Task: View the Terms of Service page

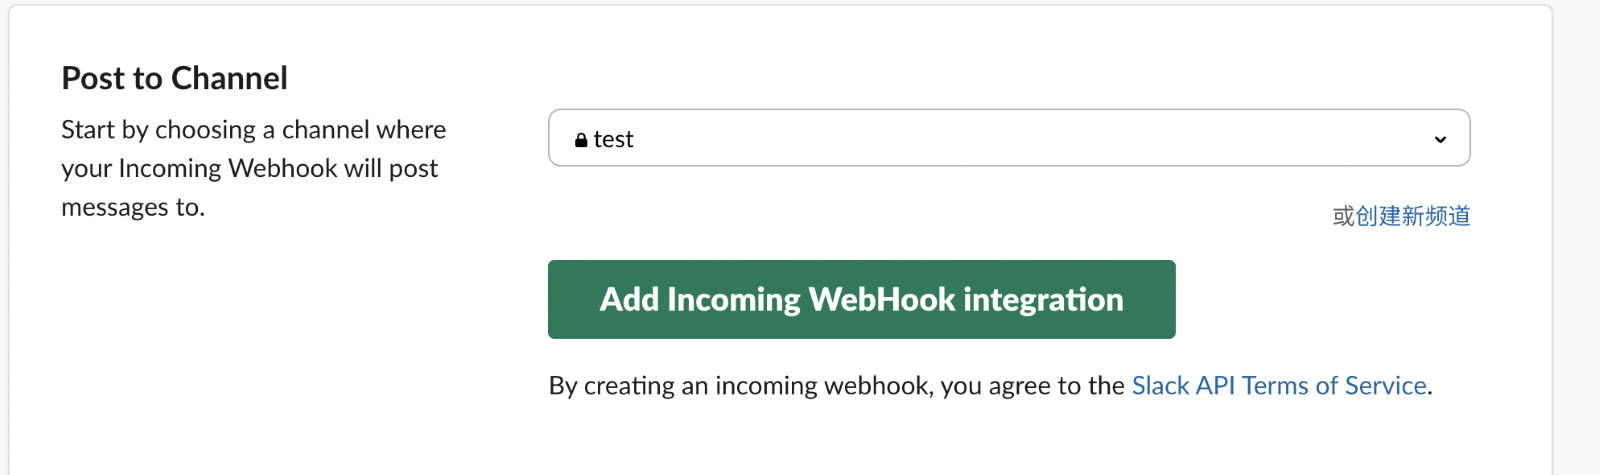Action: coord(1278,386)
